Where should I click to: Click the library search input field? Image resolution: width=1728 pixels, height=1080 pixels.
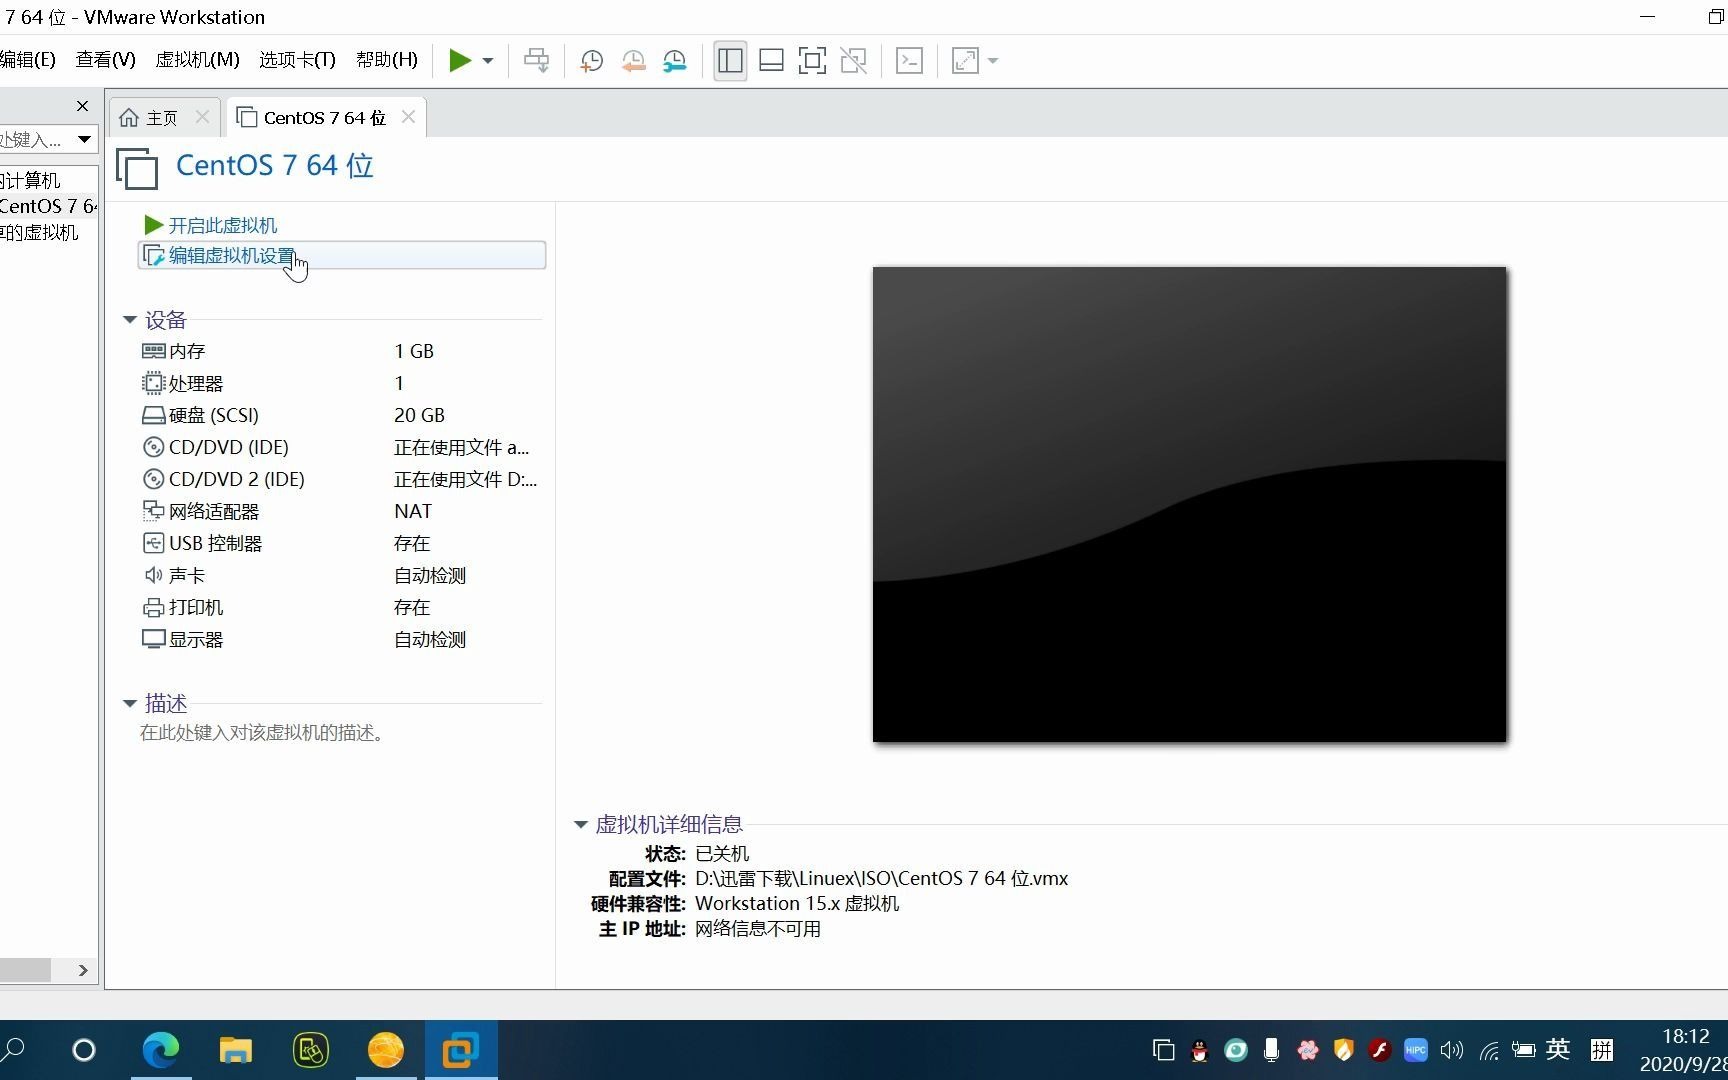[36, 139]
